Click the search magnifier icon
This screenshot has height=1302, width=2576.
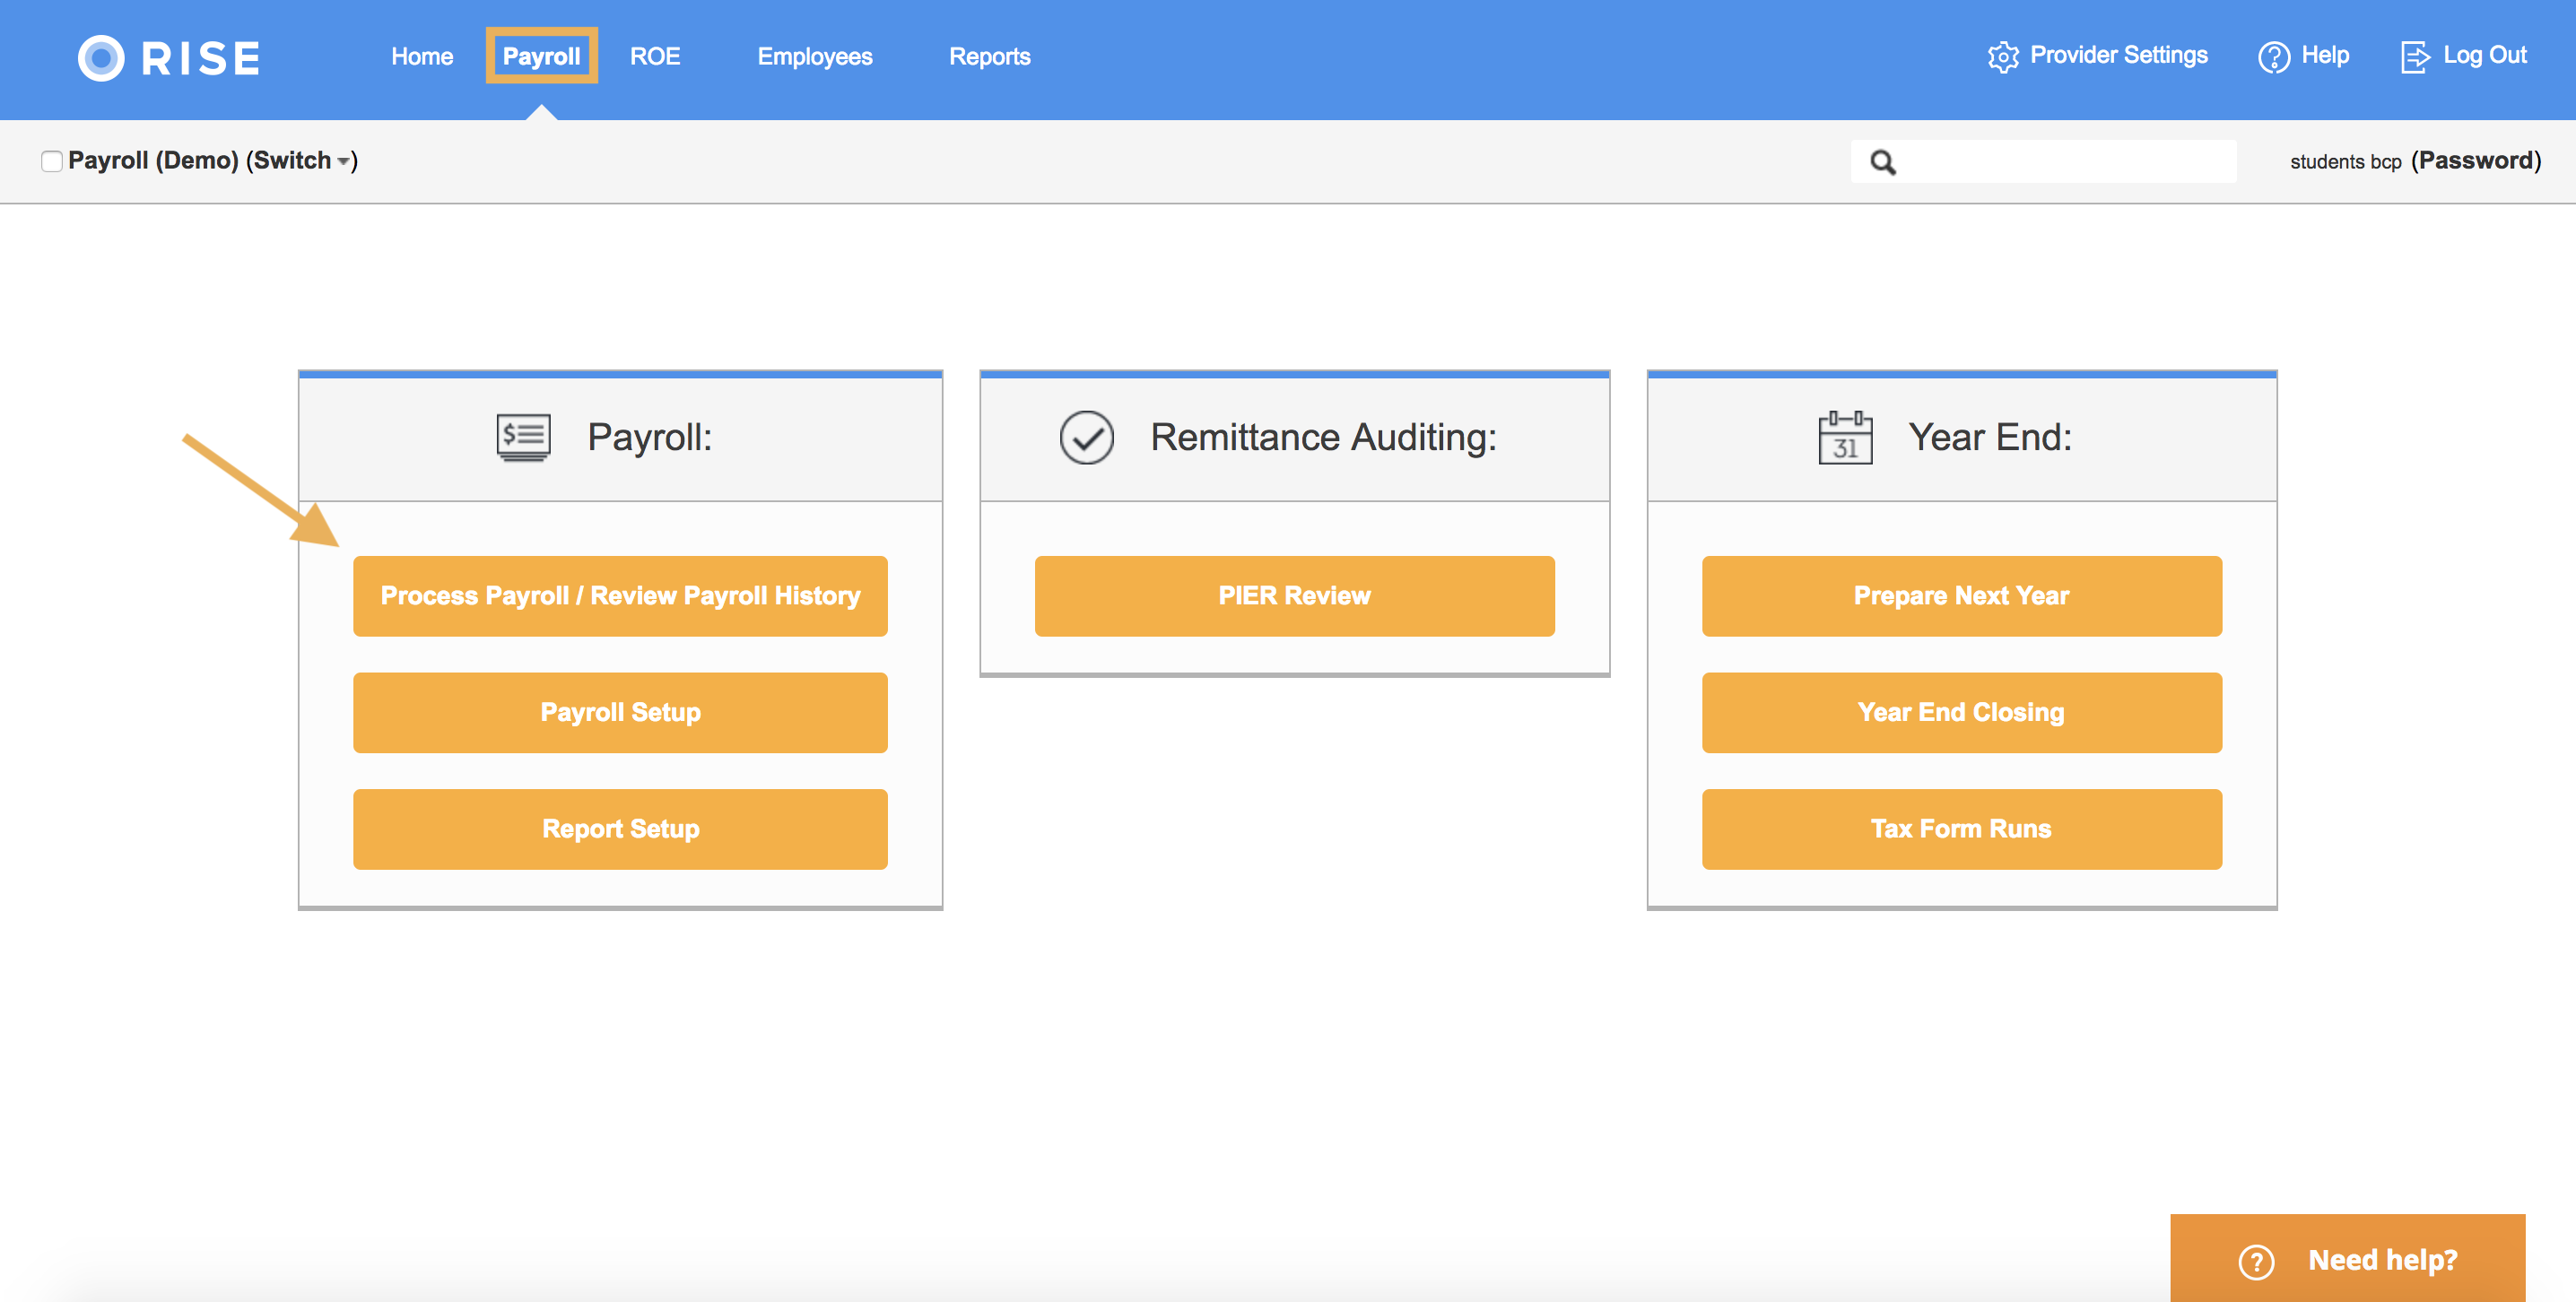[x=1884, y=161]
